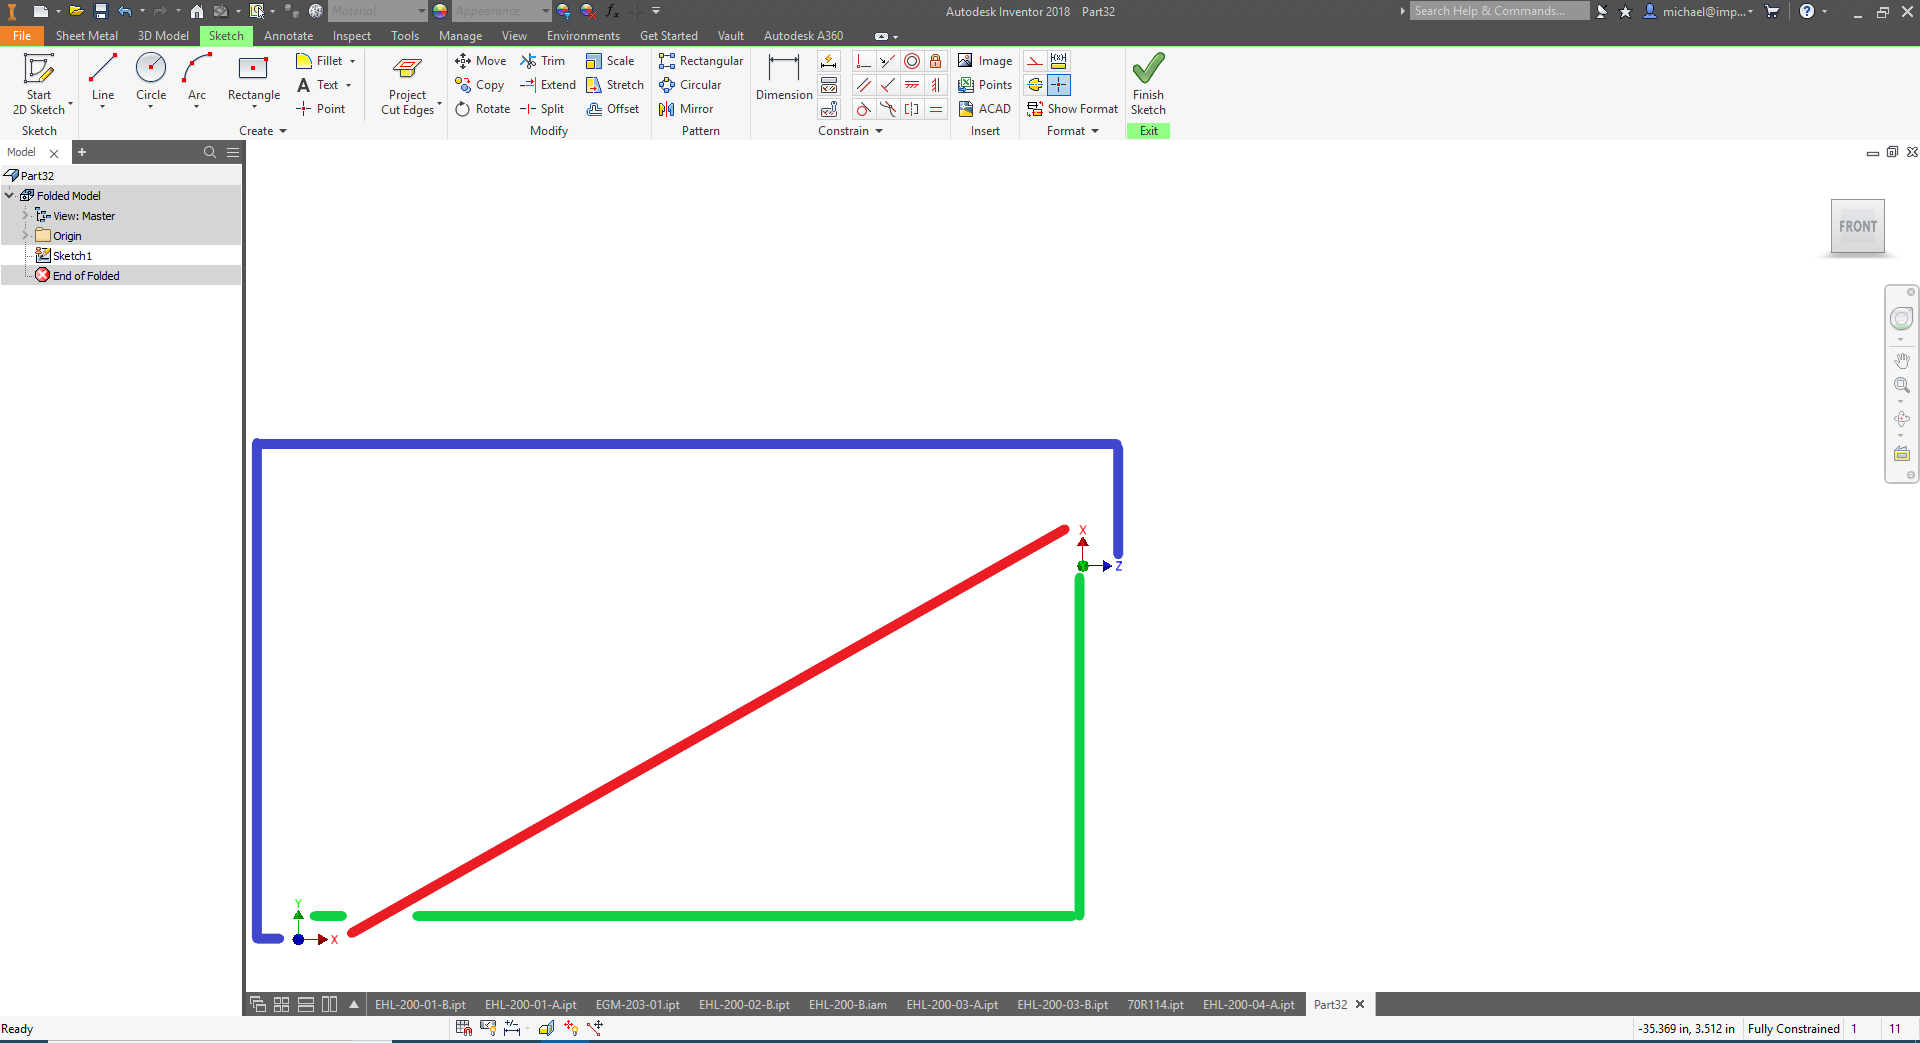Click Finish Sketch

[x=1148, y=80]
